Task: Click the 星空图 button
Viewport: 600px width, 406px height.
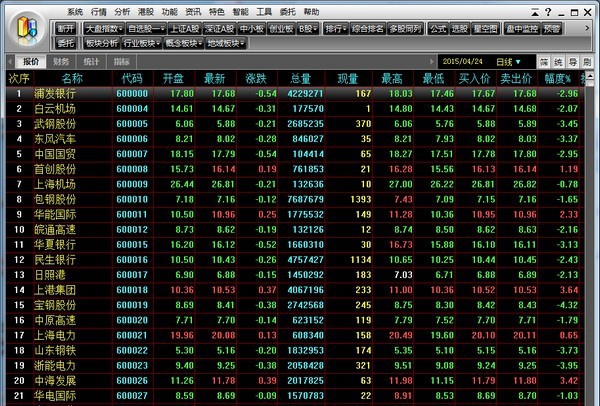Action: click(485, 29)
